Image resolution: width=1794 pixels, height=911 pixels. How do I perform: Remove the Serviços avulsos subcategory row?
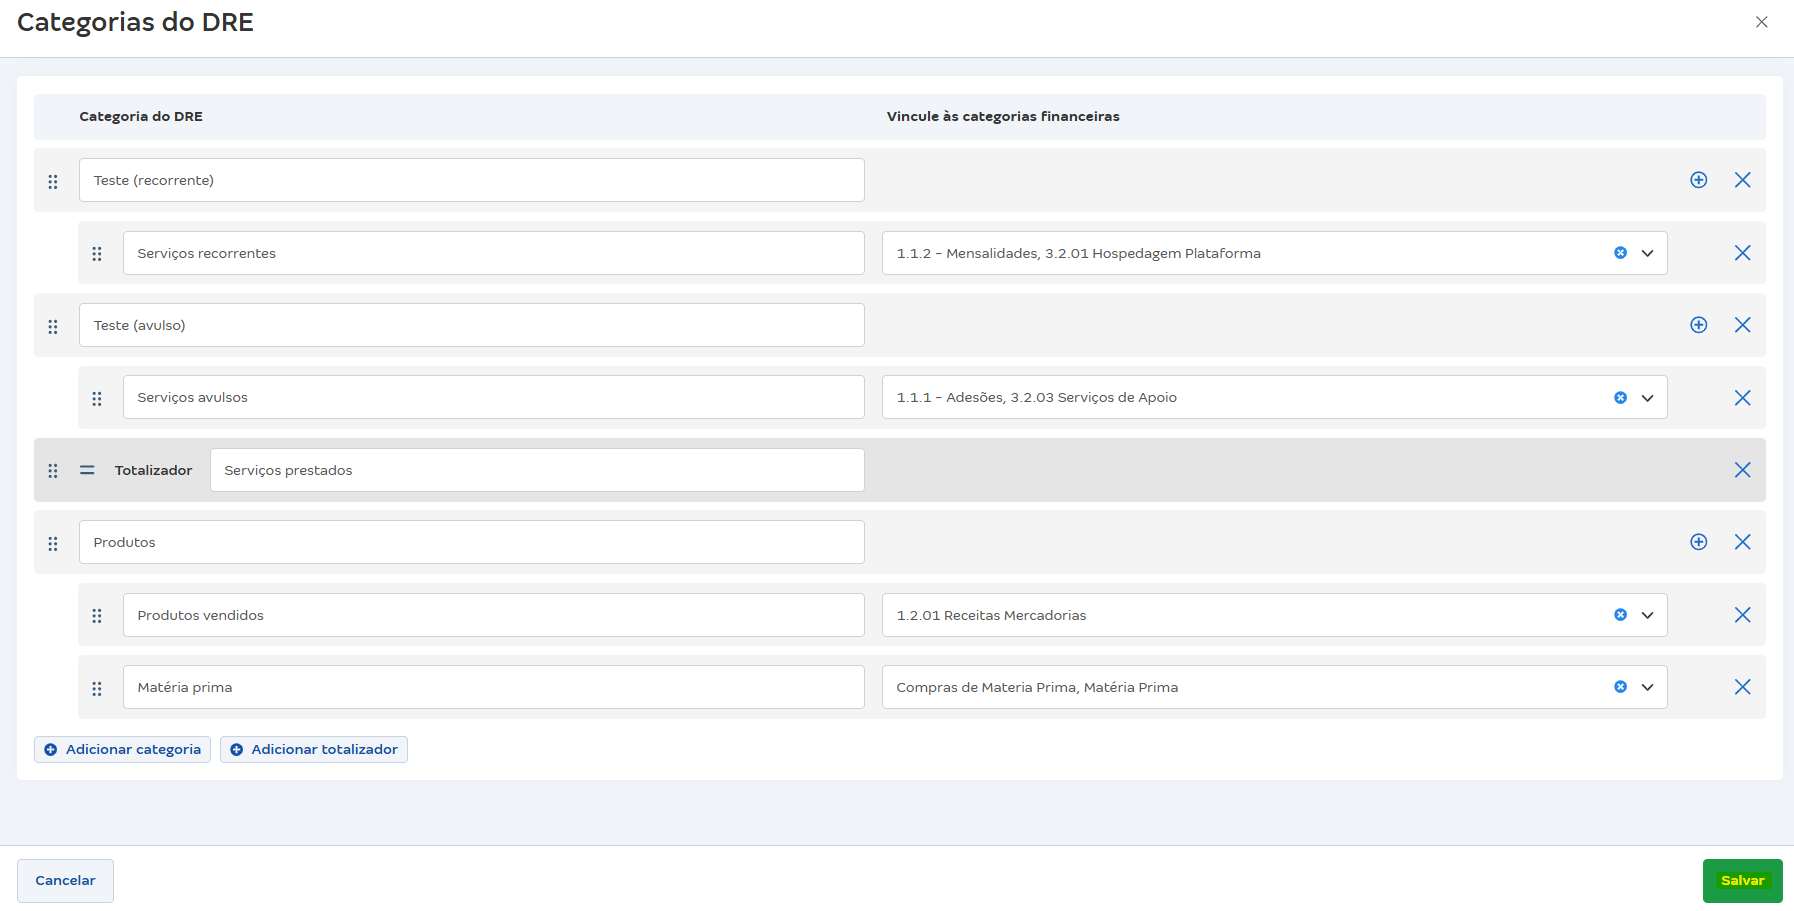coord(1742,397)
